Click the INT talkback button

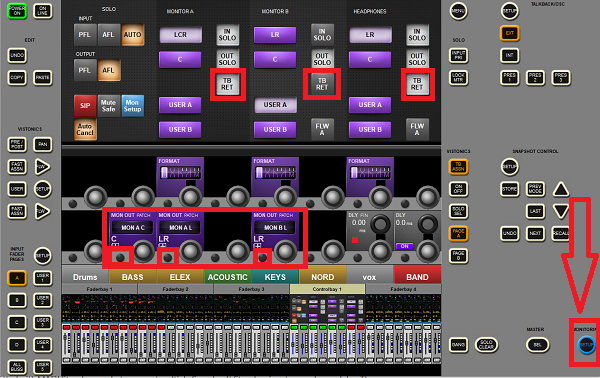coord(509,55)
